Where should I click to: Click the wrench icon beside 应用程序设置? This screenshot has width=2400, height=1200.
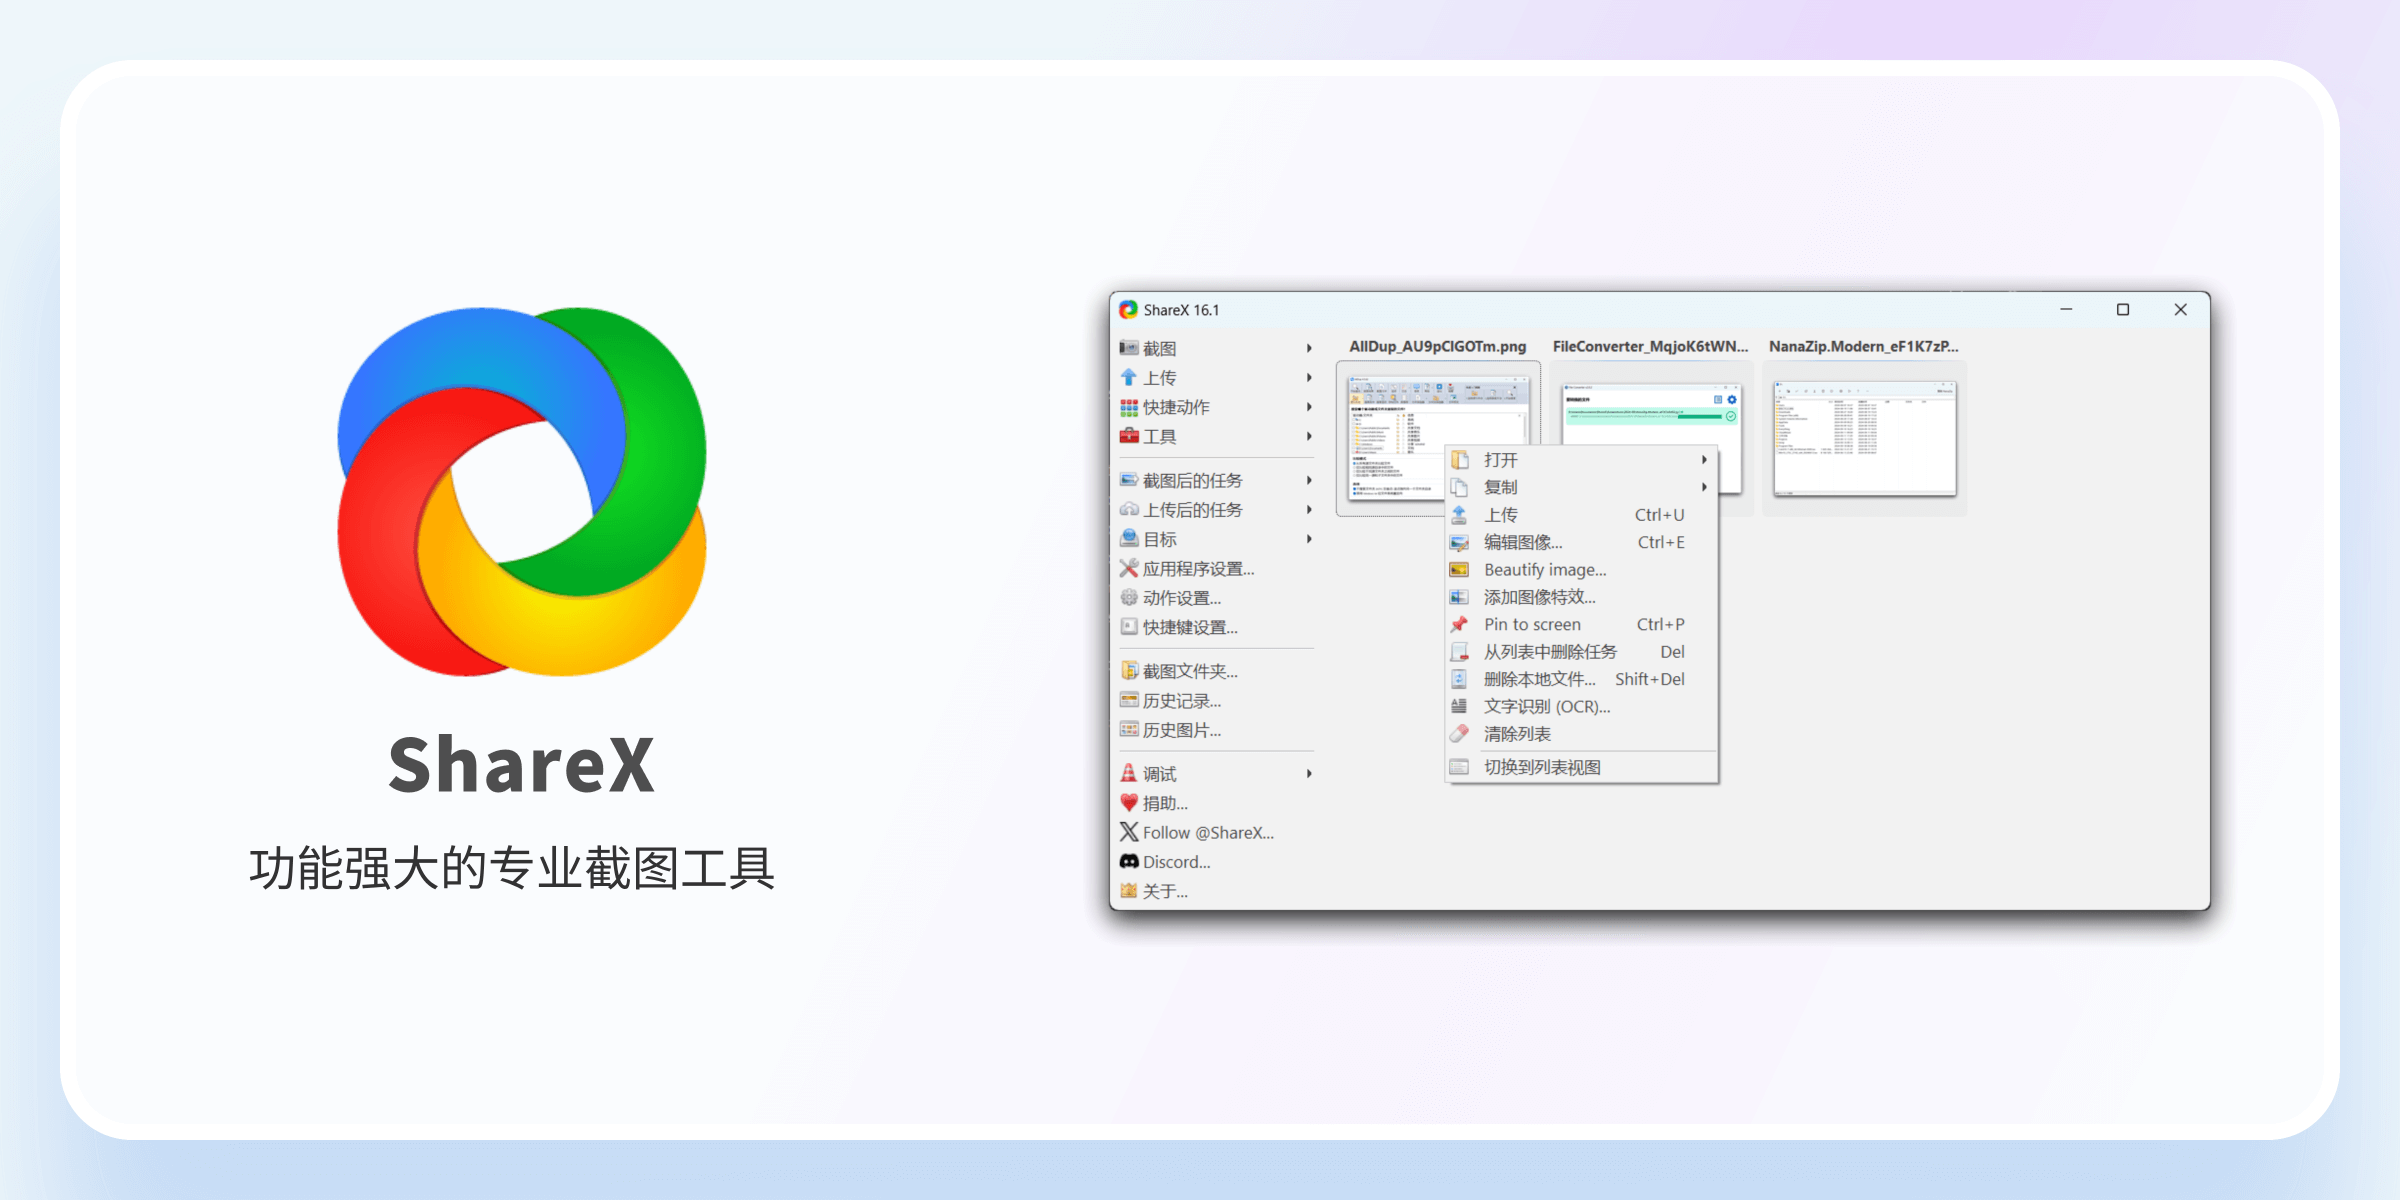click(x=1129, y=568)
